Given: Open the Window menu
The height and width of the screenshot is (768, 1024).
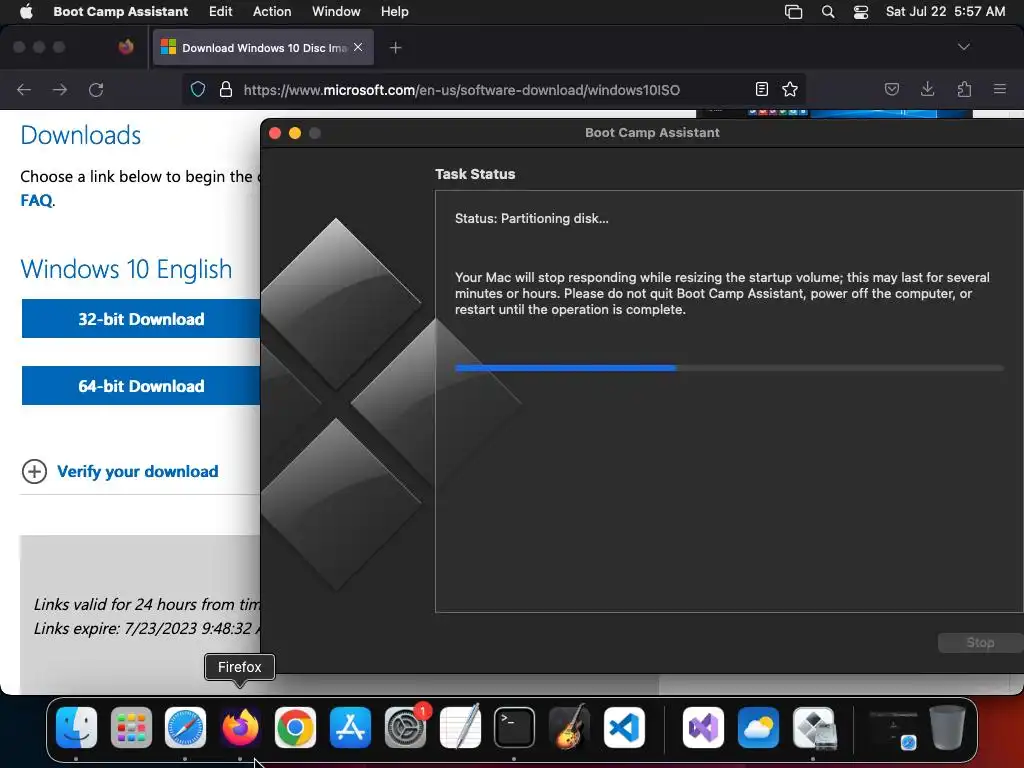Looking at the screenshot, I should 336,11.
